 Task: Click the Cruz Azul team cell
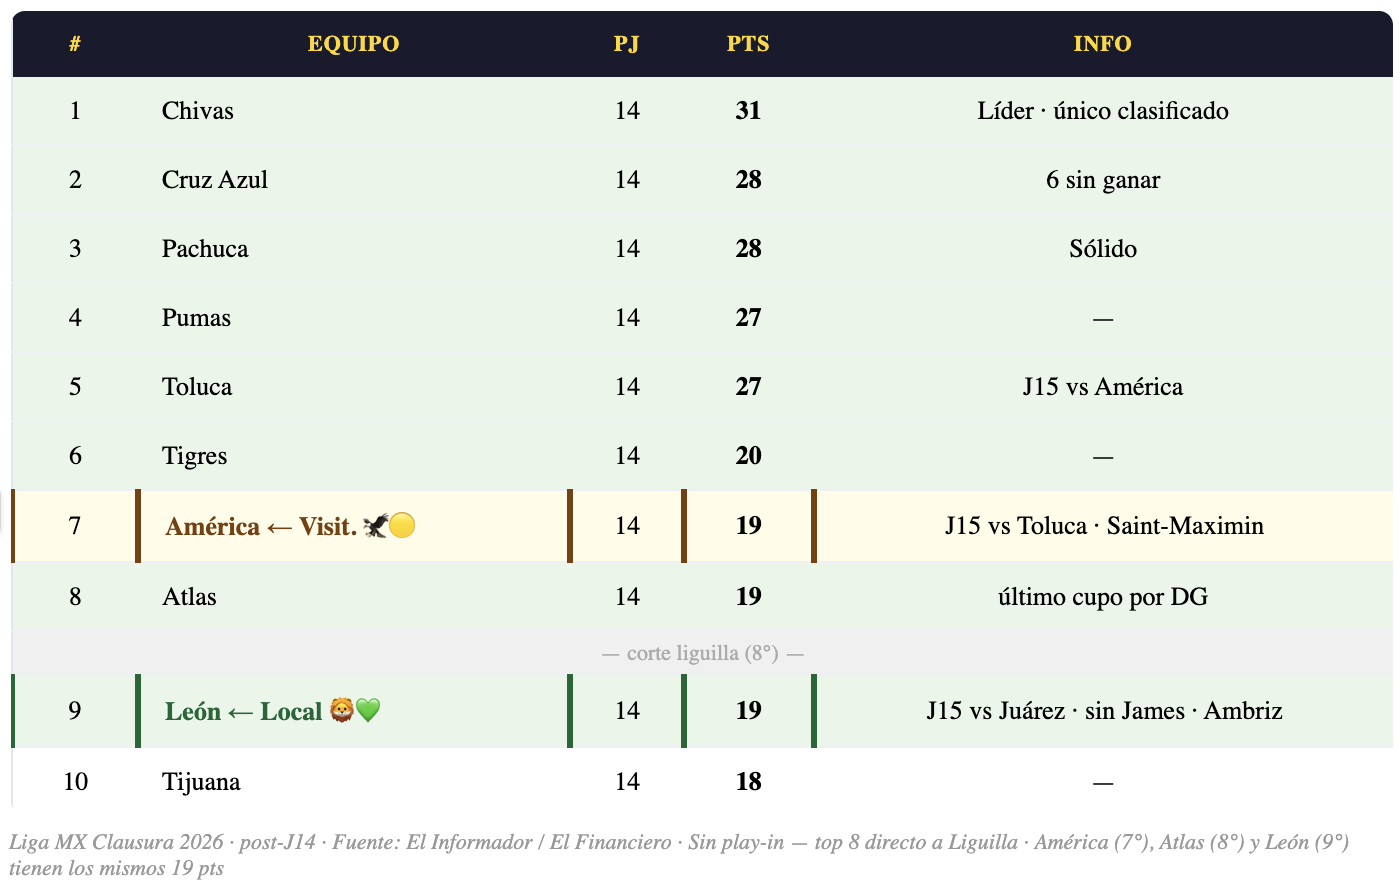(x=215, y=180)
